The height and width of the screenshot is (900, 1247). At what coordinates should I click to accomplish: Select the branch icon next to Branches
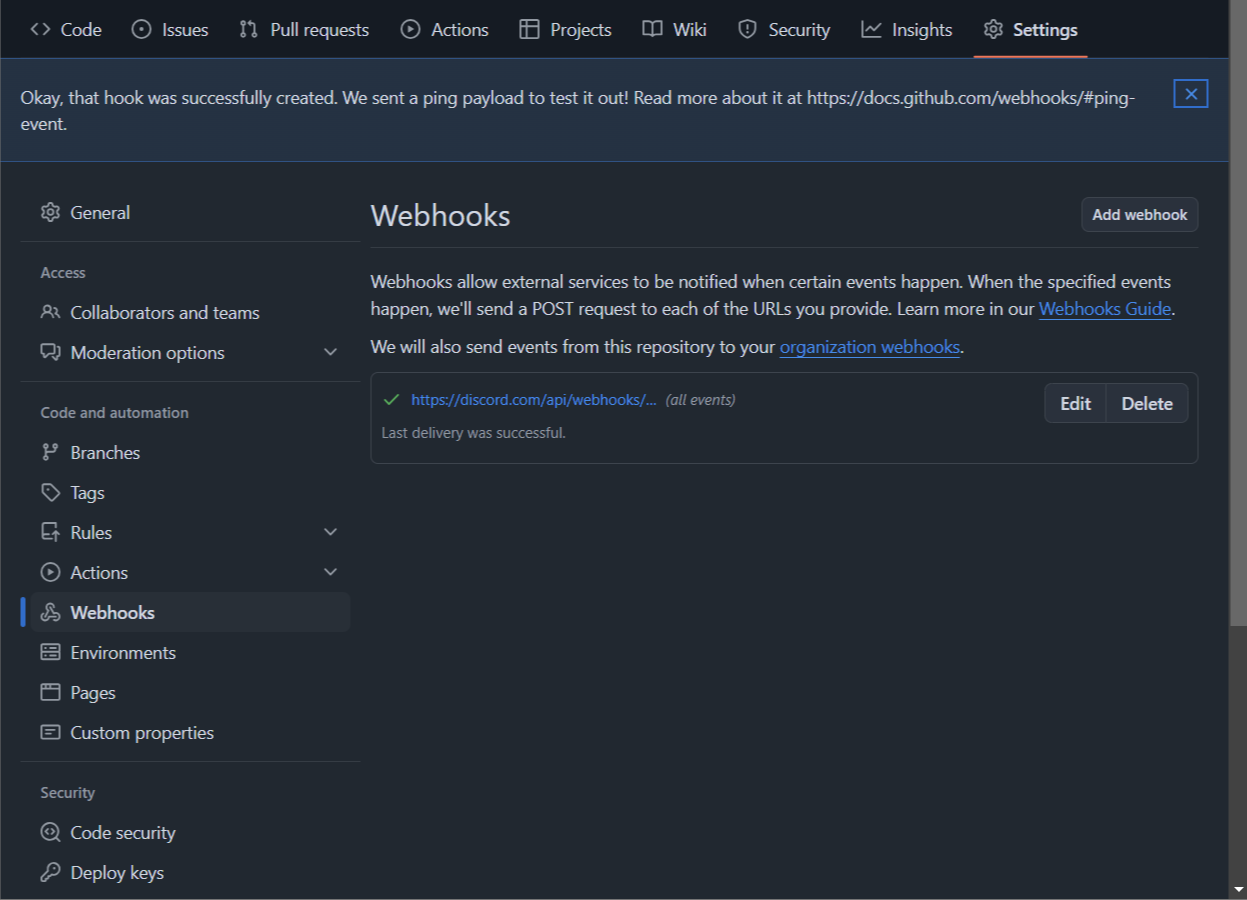[x=50, y=452]
